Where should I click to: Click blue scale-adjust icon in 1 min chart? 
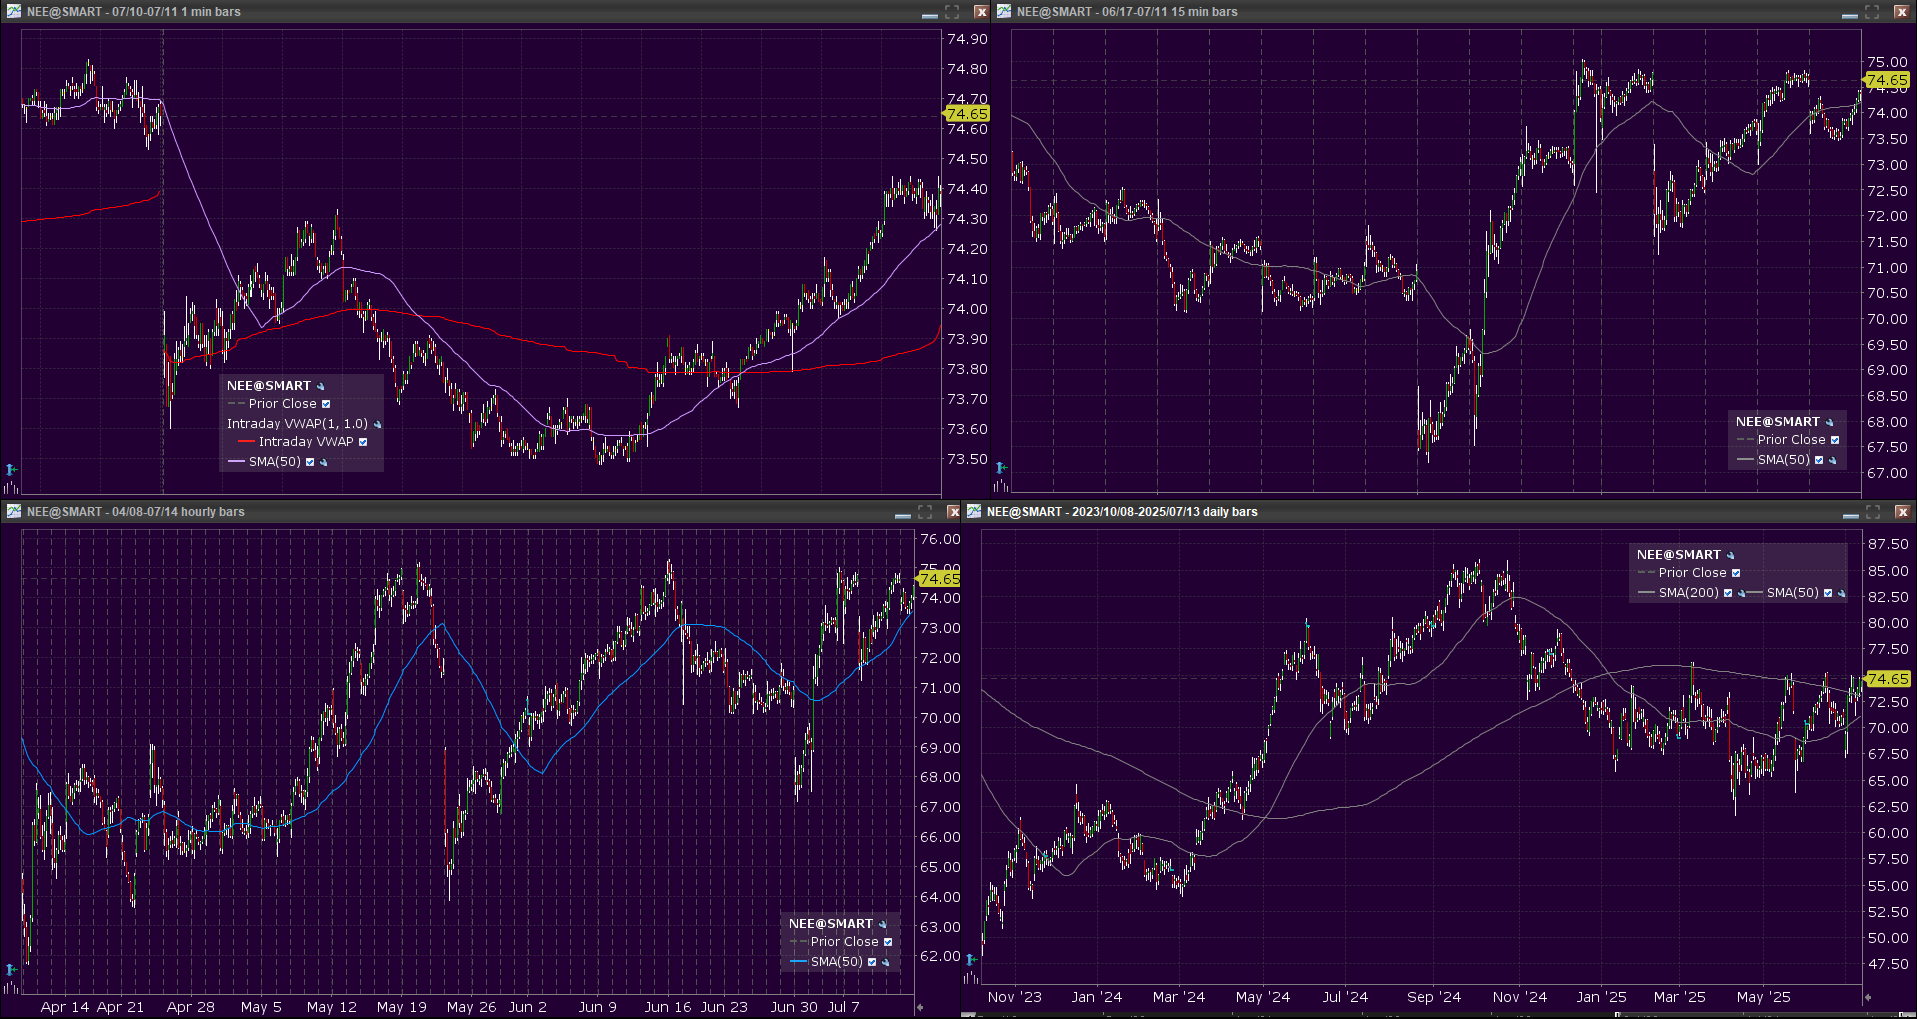pos(11,469)
